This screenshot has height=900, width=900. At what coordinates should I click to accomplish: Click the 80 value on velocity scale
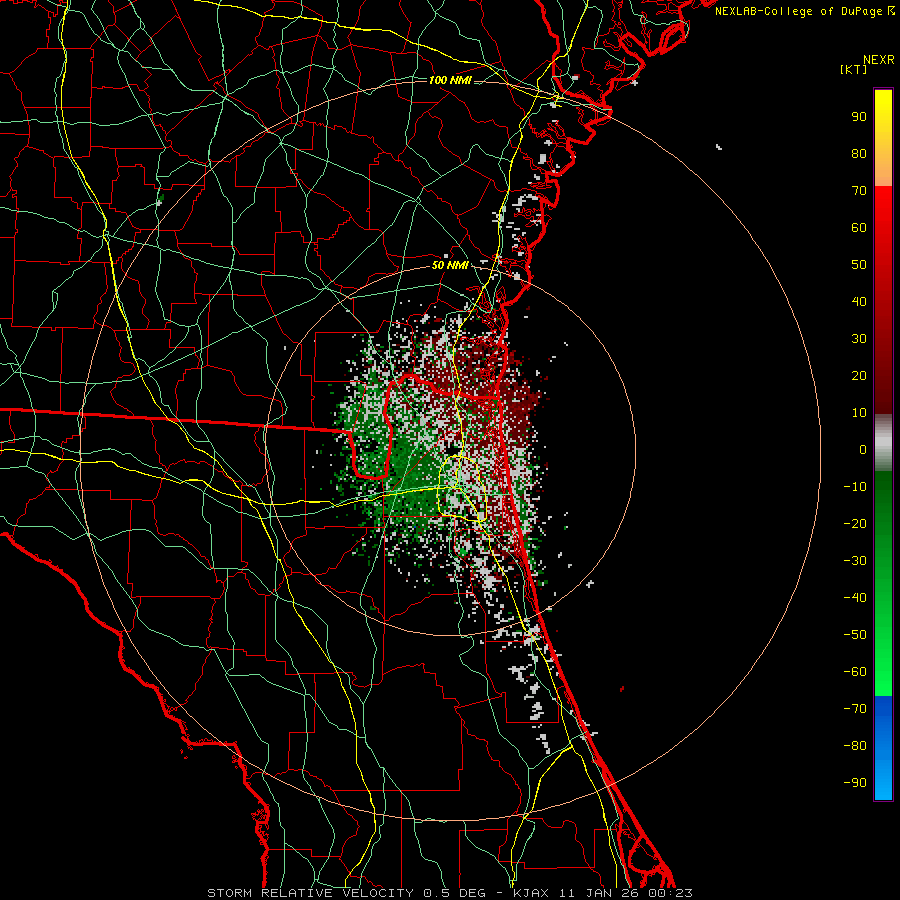[859, 153]
